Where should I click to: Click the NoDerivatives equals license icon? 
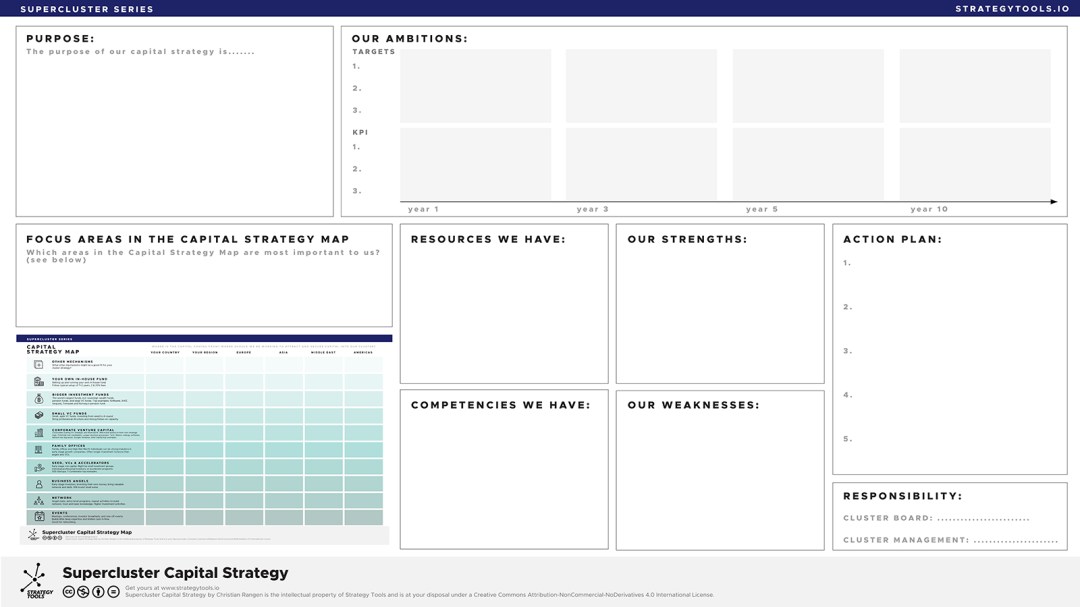click(x=114, y=591)
